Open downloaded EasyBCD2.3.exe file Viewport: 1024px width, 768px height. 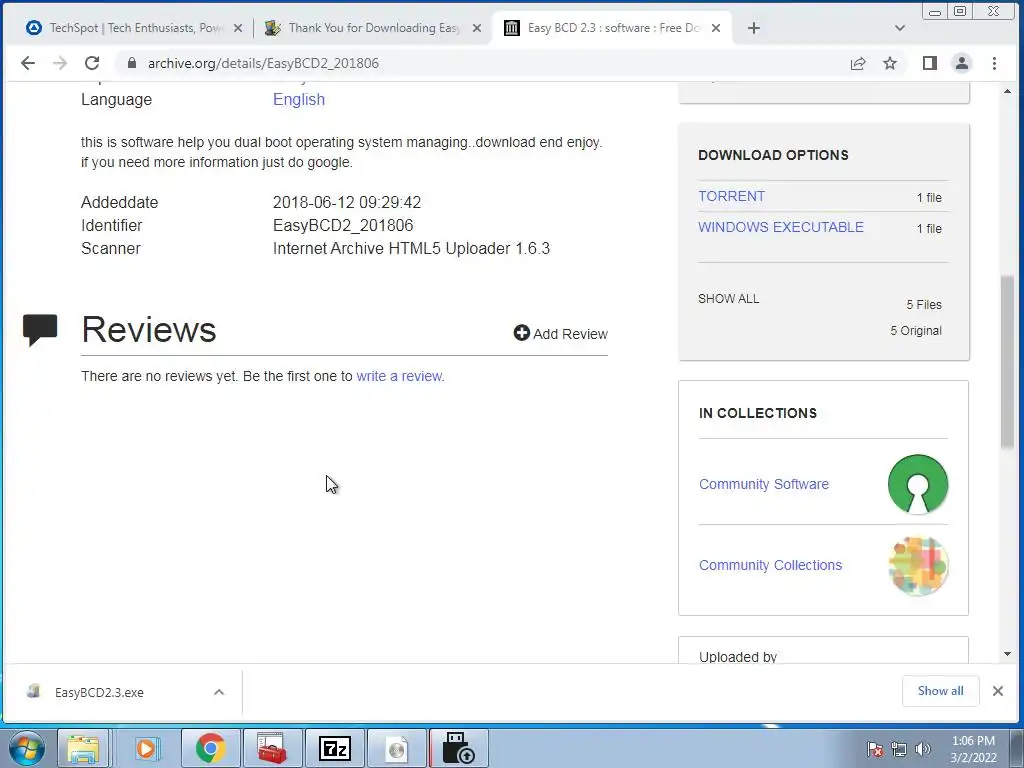click(x=98, y=692)
